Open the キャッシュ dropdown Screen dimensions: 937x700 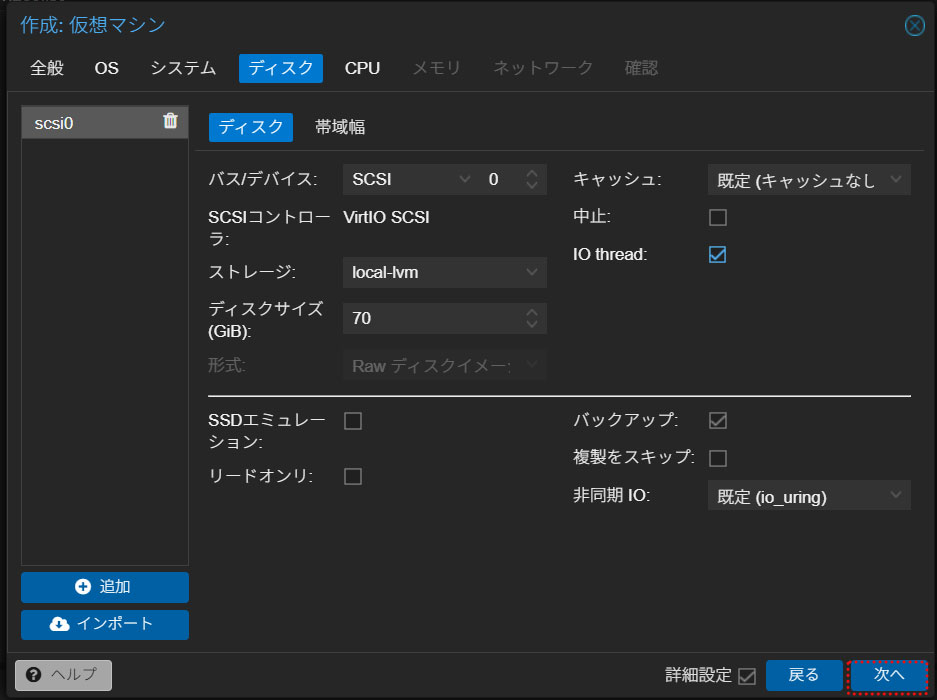coord(808,180)
